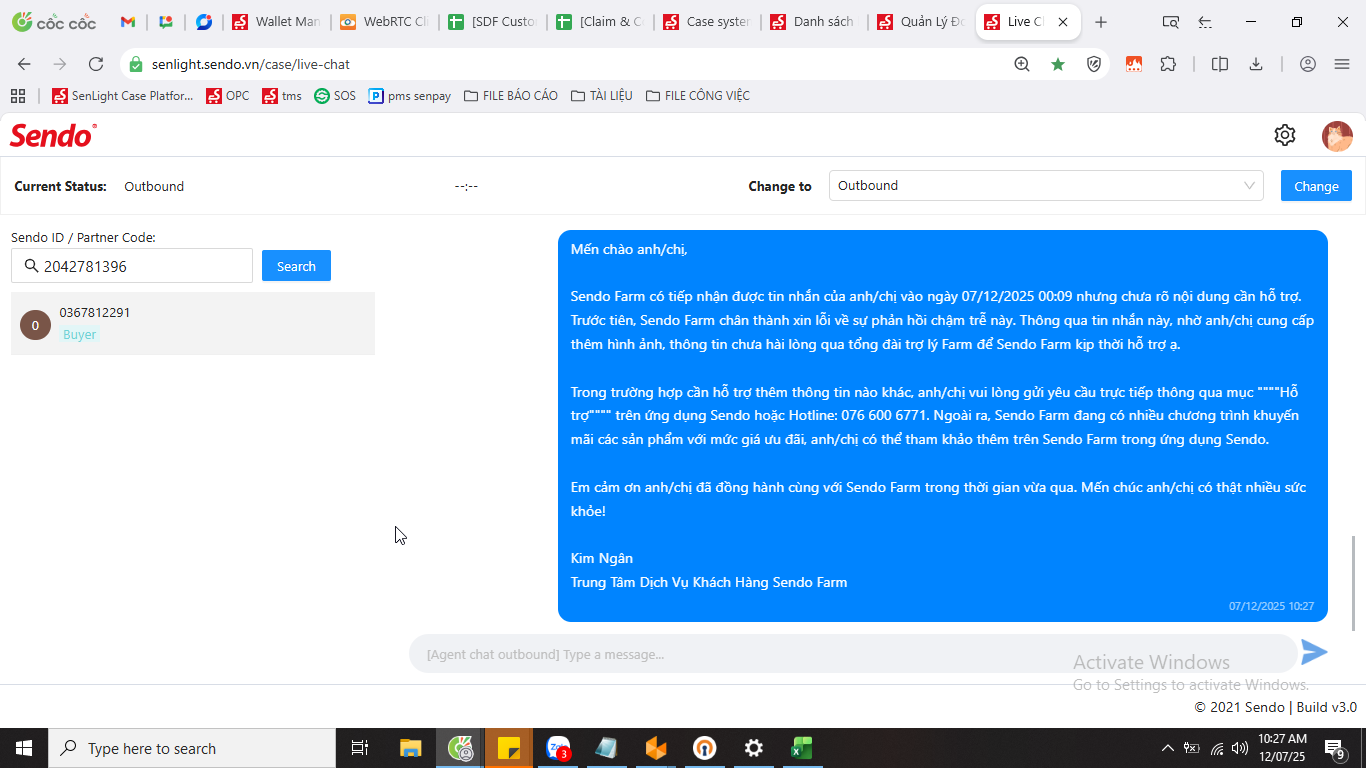Switch to the Case system tab

click(x=709, y=22)
